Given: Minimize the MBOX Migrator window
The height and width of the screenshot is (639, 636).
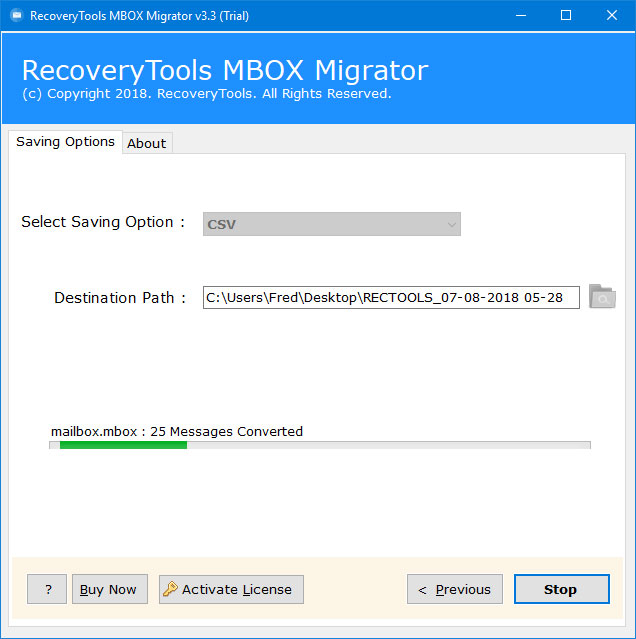Looking at the screenshot, I should [521, 15].
